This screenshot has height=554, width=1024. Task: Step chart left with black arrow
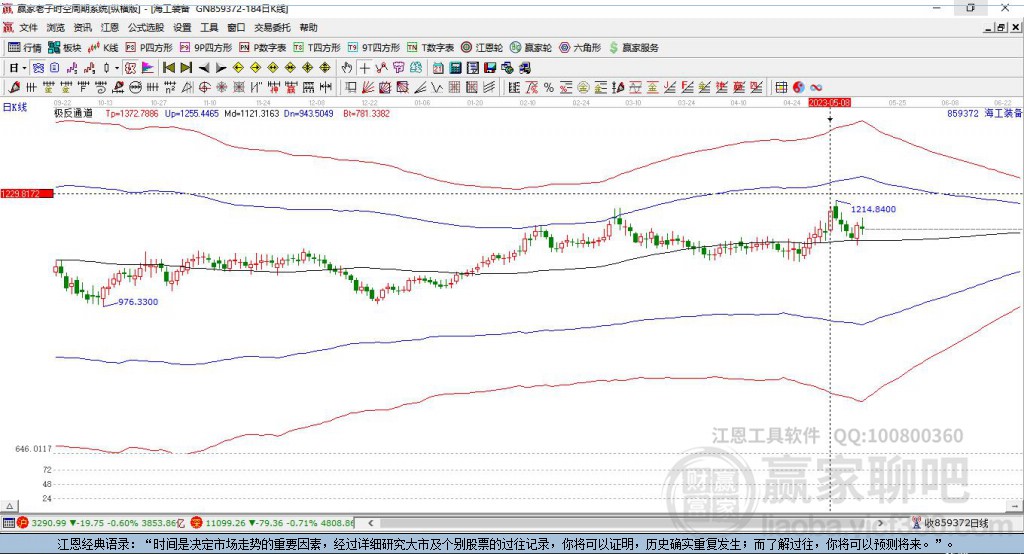pos(204,68)
